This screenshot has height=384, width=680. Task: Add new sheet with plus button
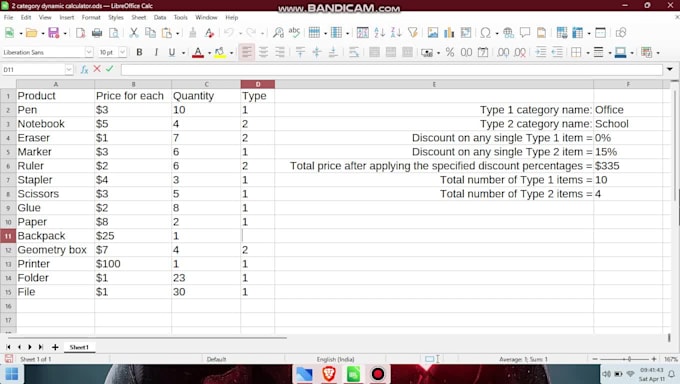[55, 347]
